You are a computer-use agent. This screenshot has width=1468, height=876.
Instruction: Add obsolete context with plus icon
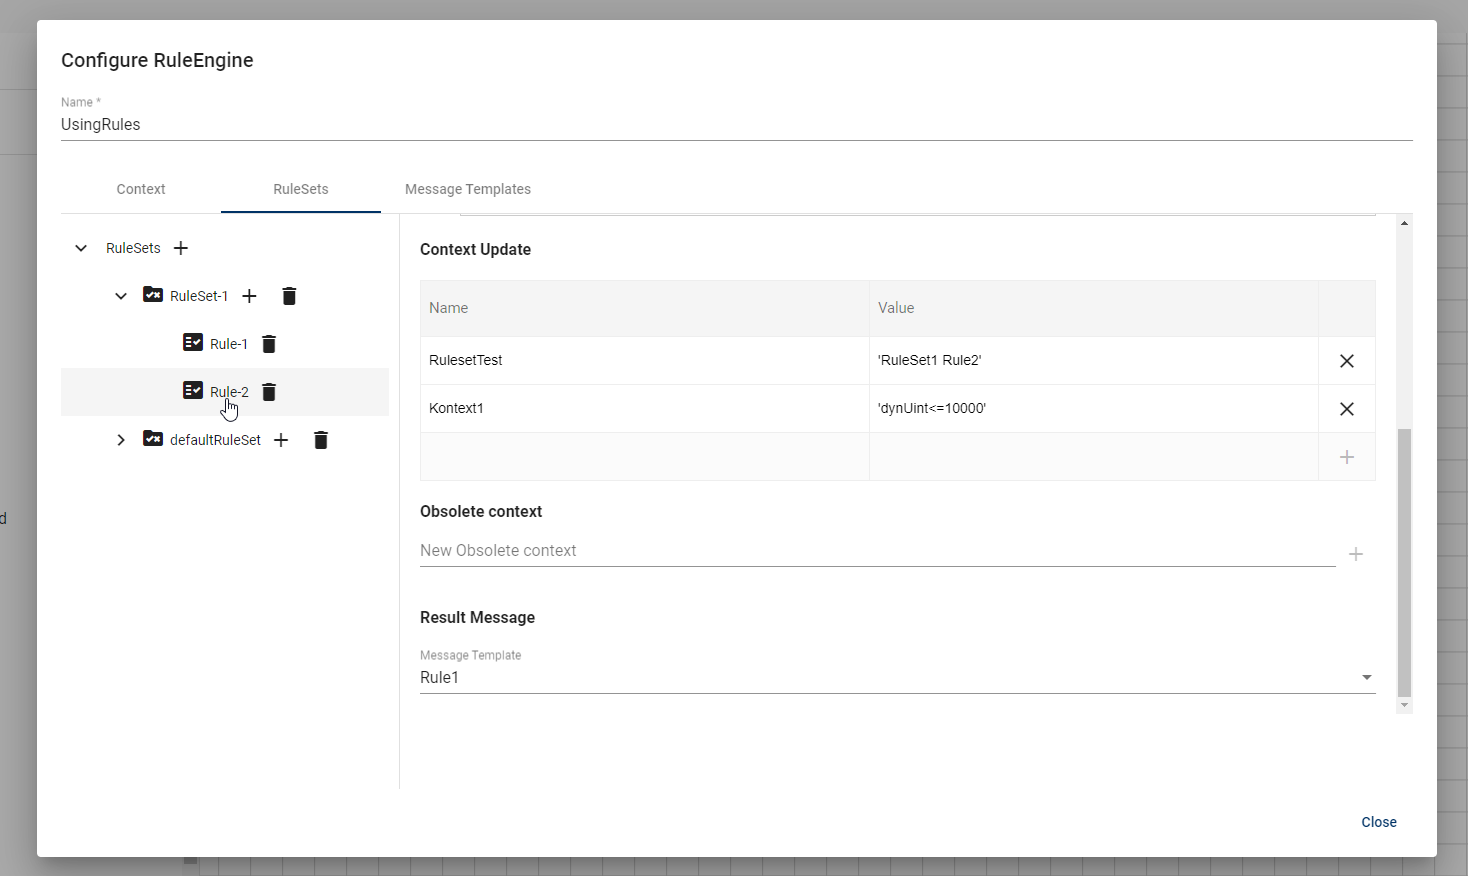tap(1356, 554)
